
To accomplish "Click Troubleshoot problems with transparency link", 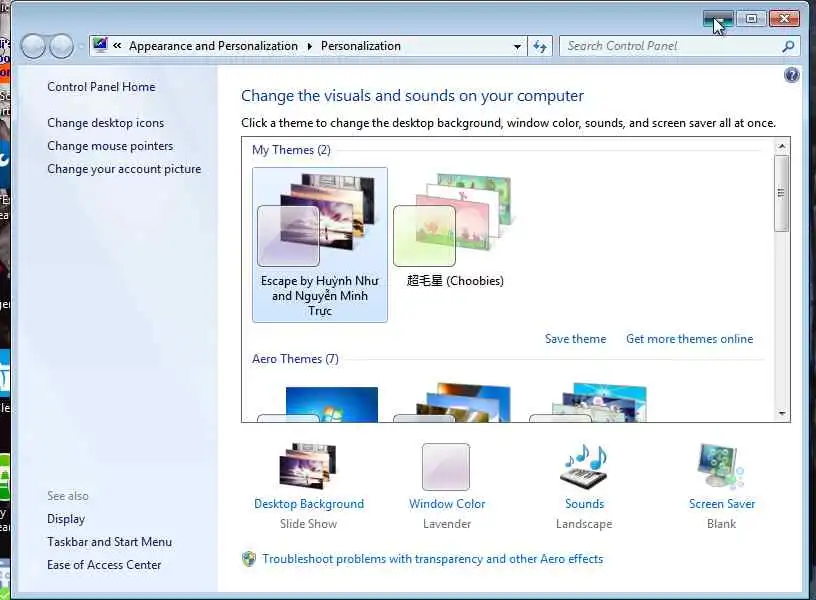I will click(x=432, y=559).
